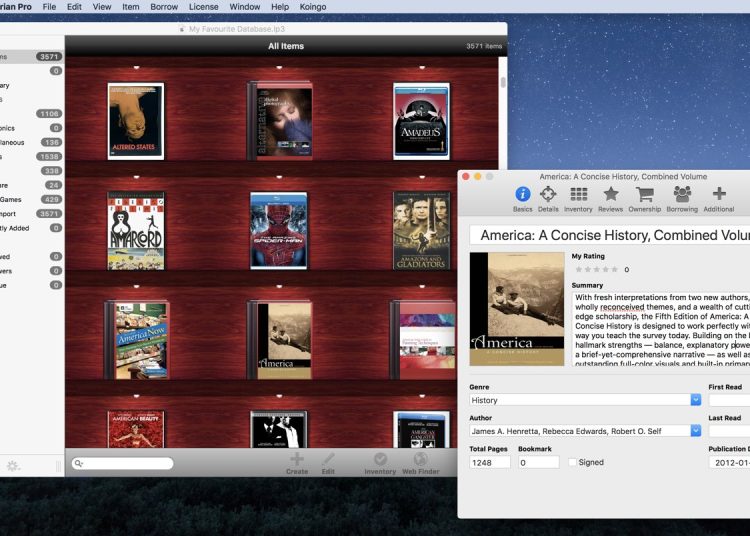Expand the Genre dropdown showing History

point(695,400)
